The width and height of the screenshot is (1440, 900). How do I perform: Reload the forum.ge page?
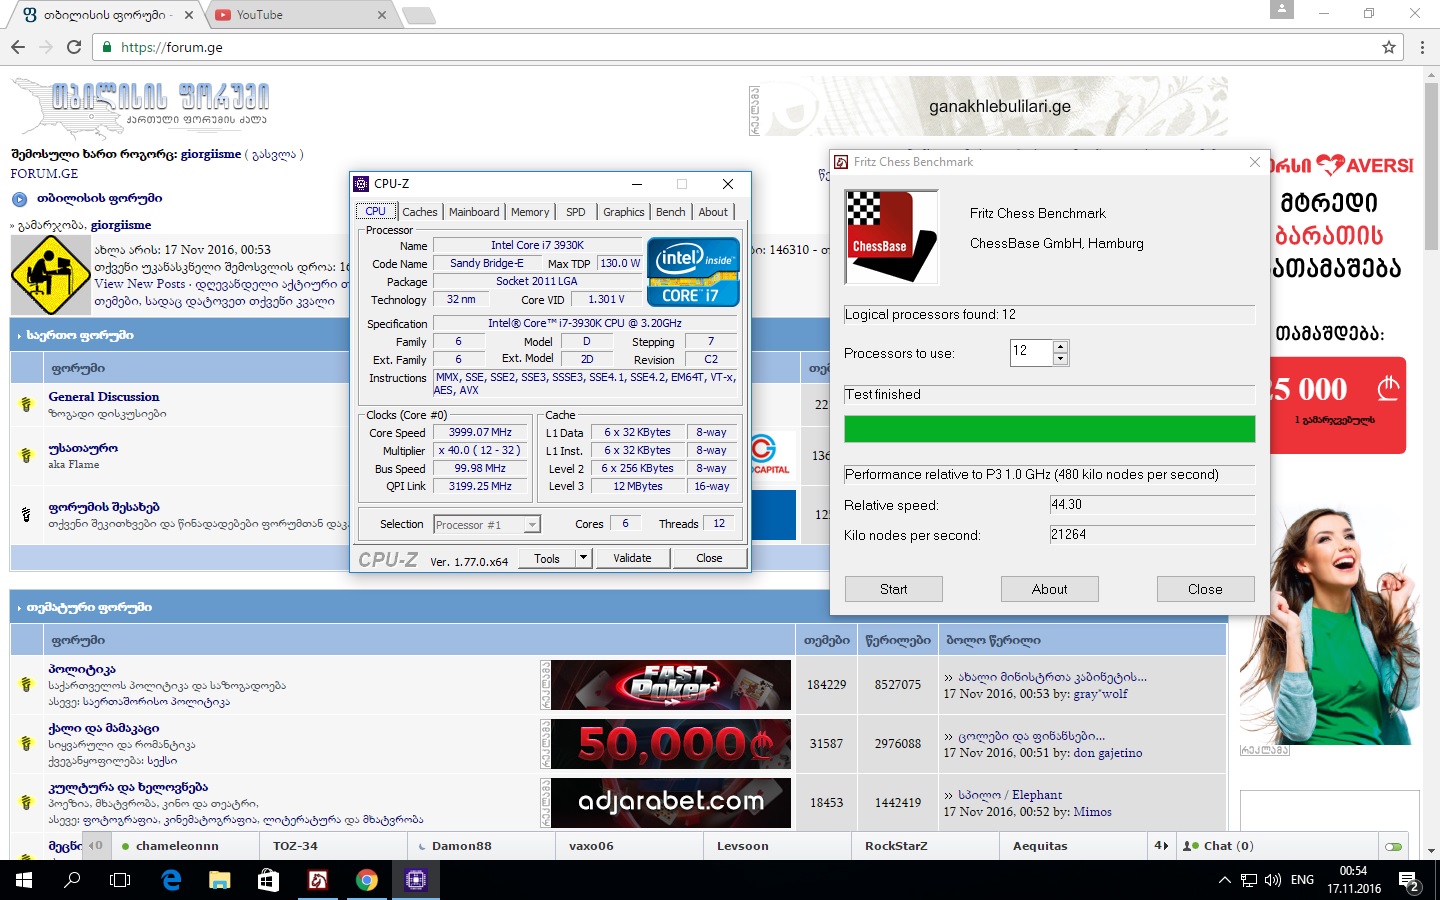pyautogui.click(x=74, y=47)
